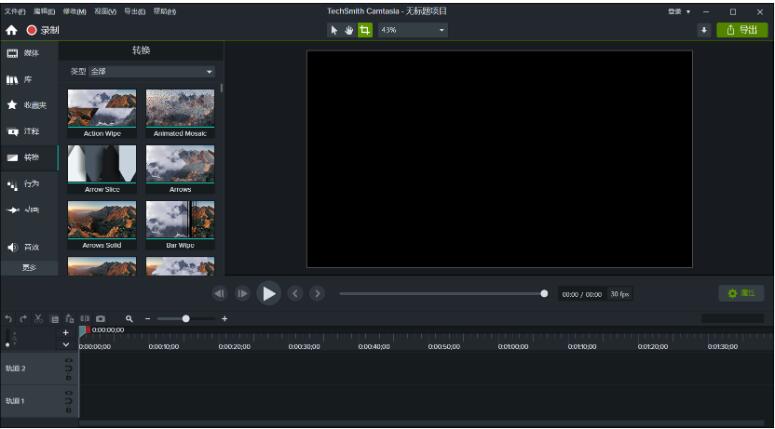Click the camera snapshot icon above timeline
Screen dimensions: 775x429
pos(100,318)
